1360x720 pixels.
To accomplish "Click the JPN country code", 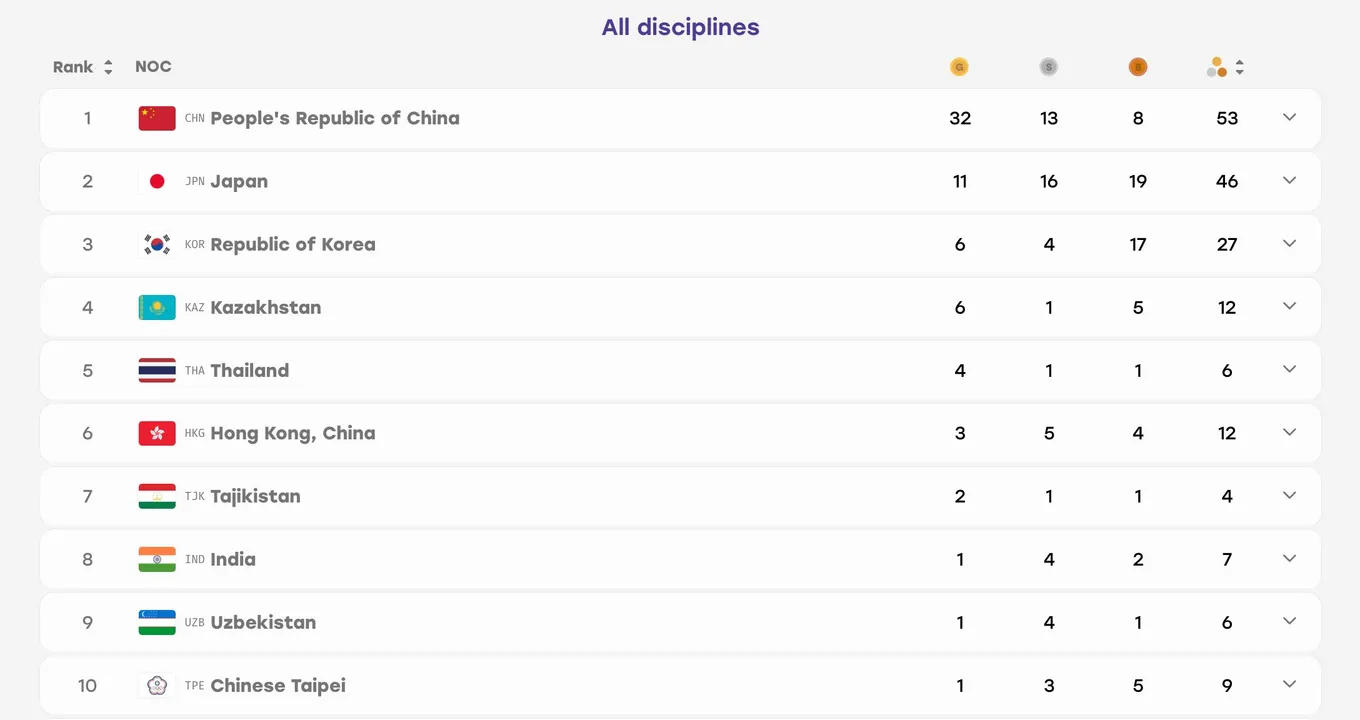I will pos(195,181).
